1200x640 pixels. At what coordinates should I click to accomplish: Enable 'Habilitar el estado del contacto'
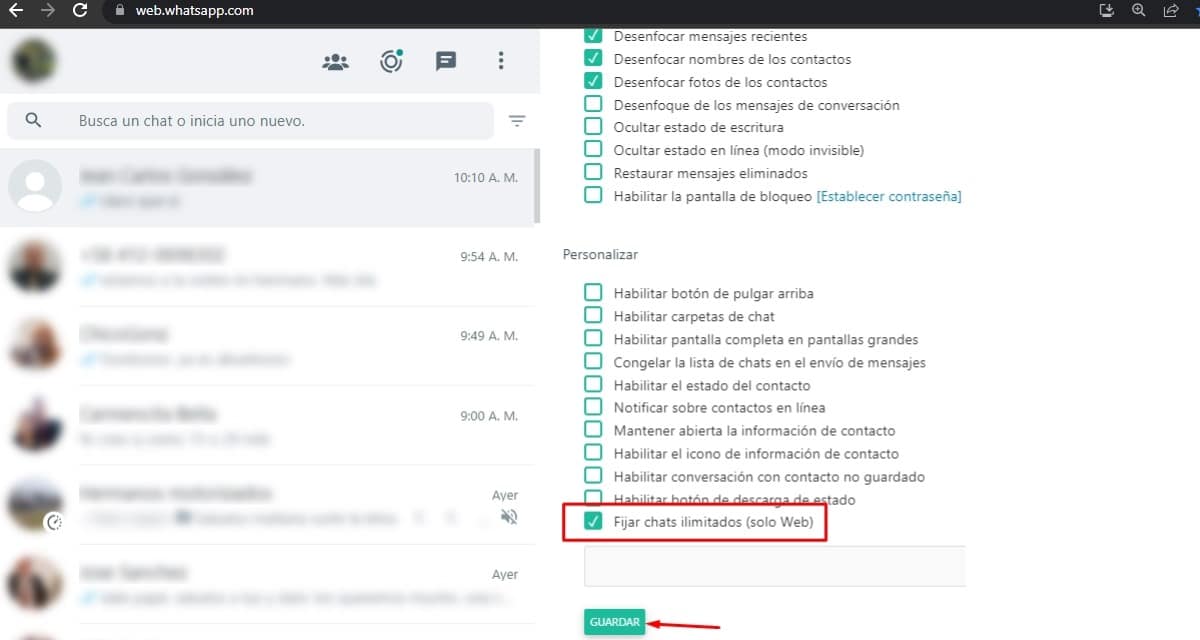click(593, 385)
